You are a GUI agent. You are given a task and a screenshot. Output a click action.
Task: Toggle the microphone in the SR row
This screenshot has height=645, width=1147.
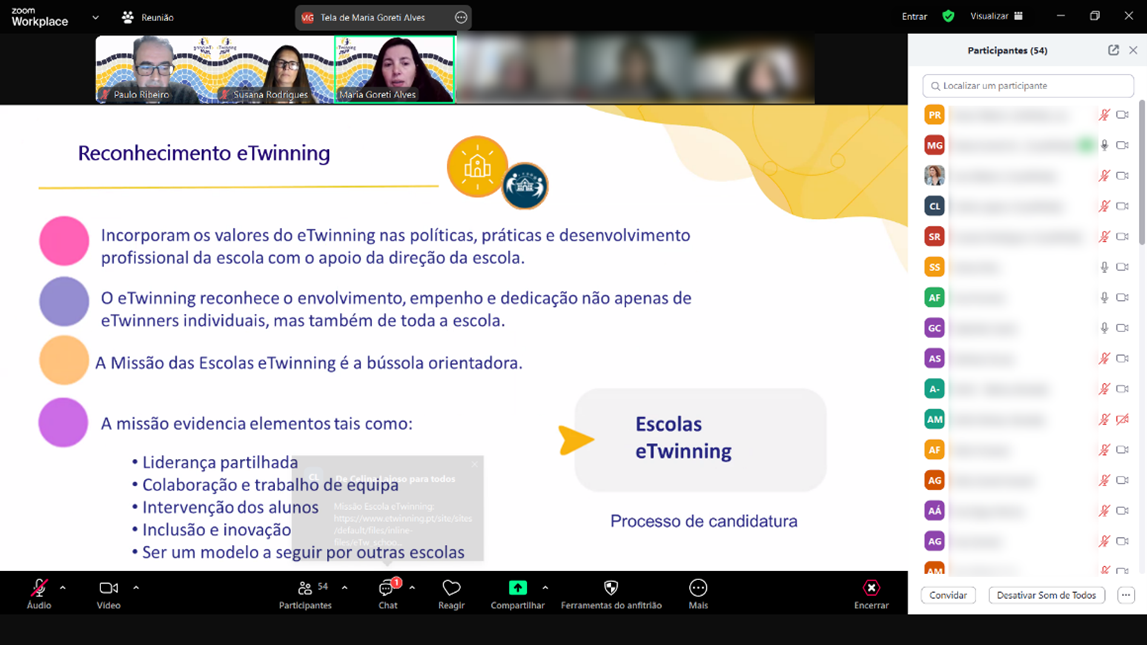point(1104,237)
